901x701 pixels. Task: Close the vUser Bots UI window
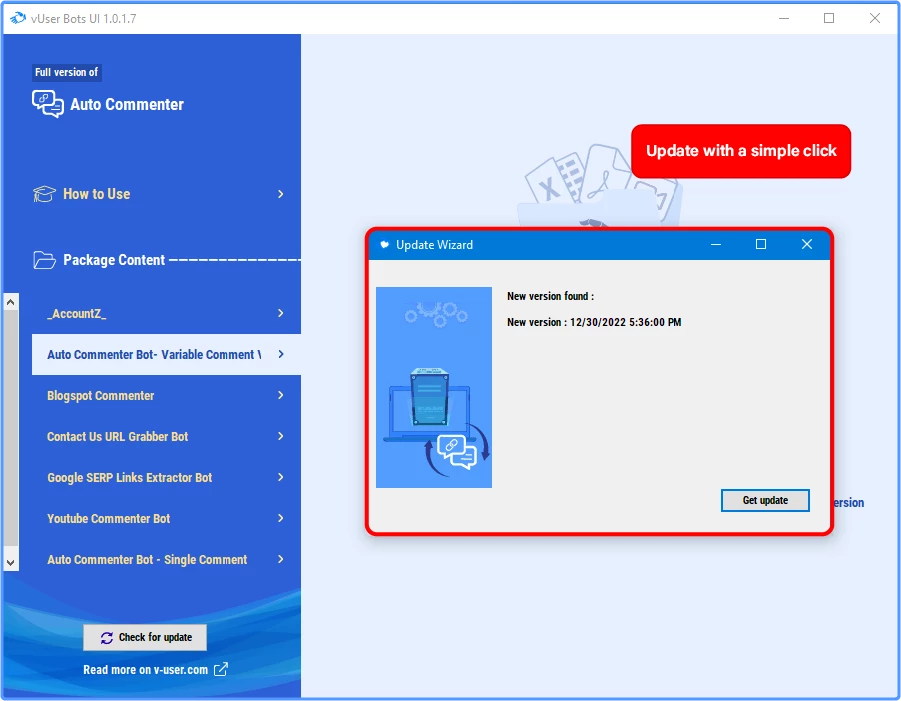[875, 18]
